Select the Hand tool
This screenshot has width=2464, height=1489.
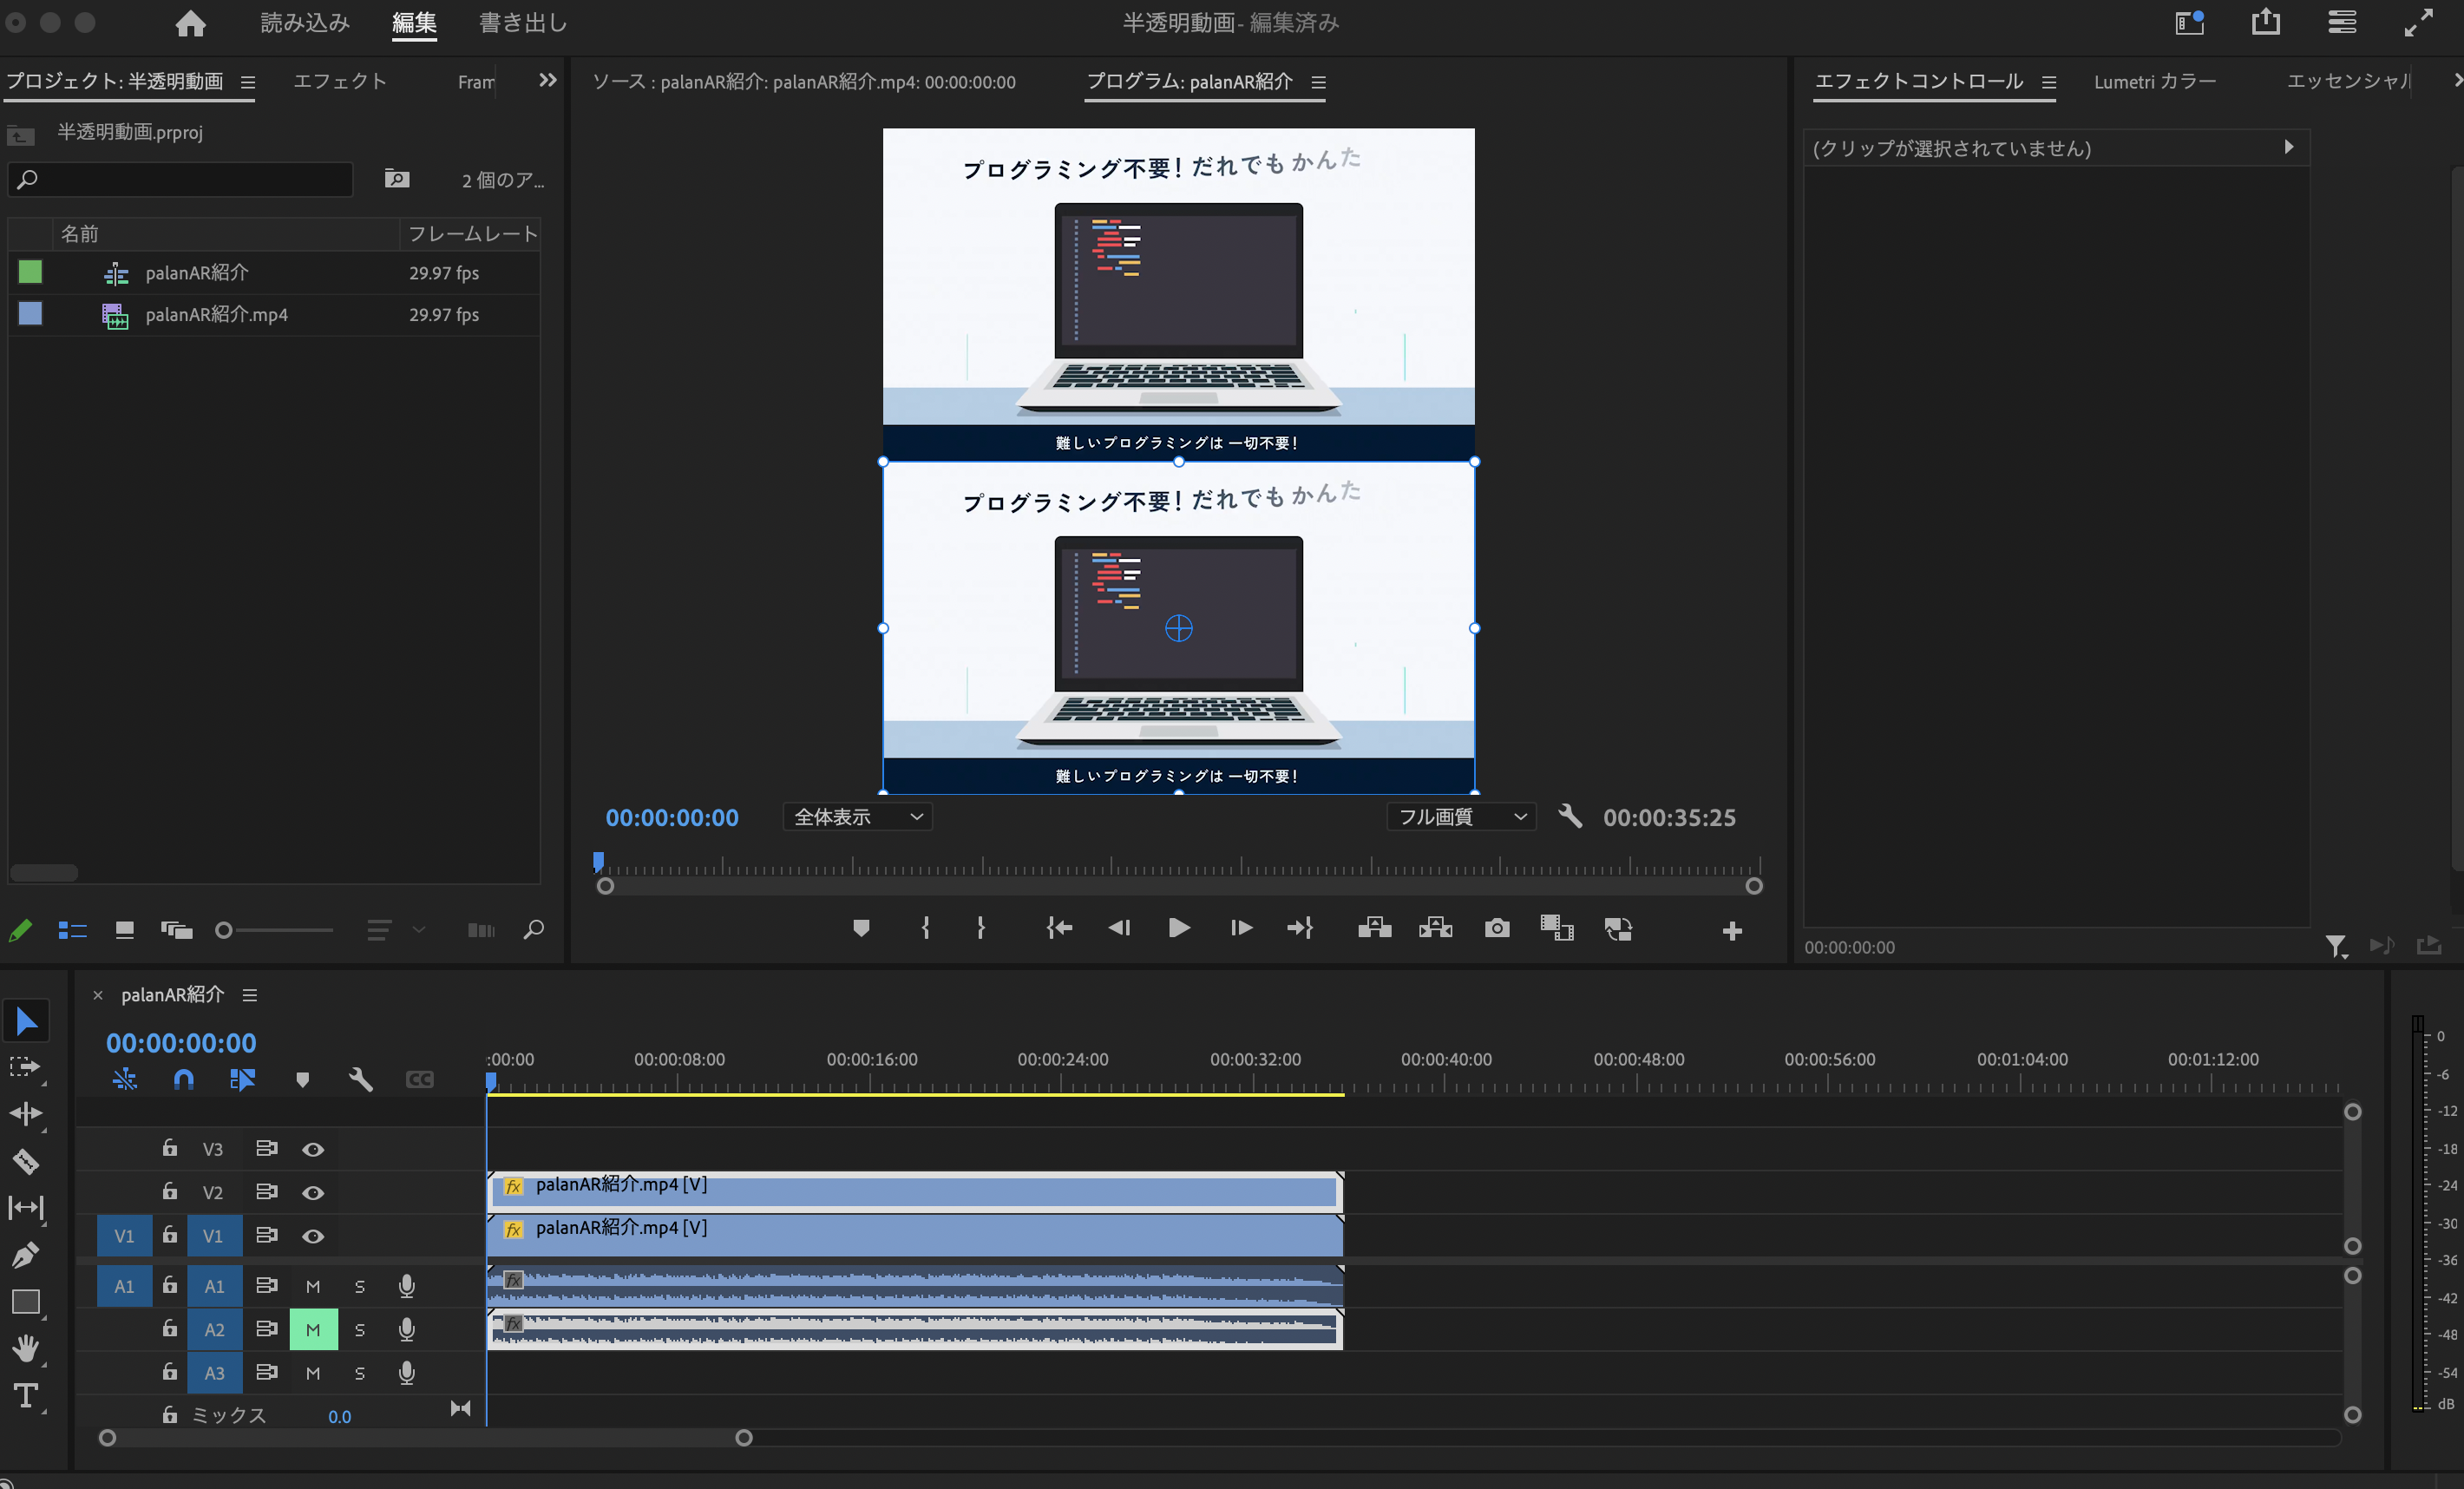(x=26, y=1349)
